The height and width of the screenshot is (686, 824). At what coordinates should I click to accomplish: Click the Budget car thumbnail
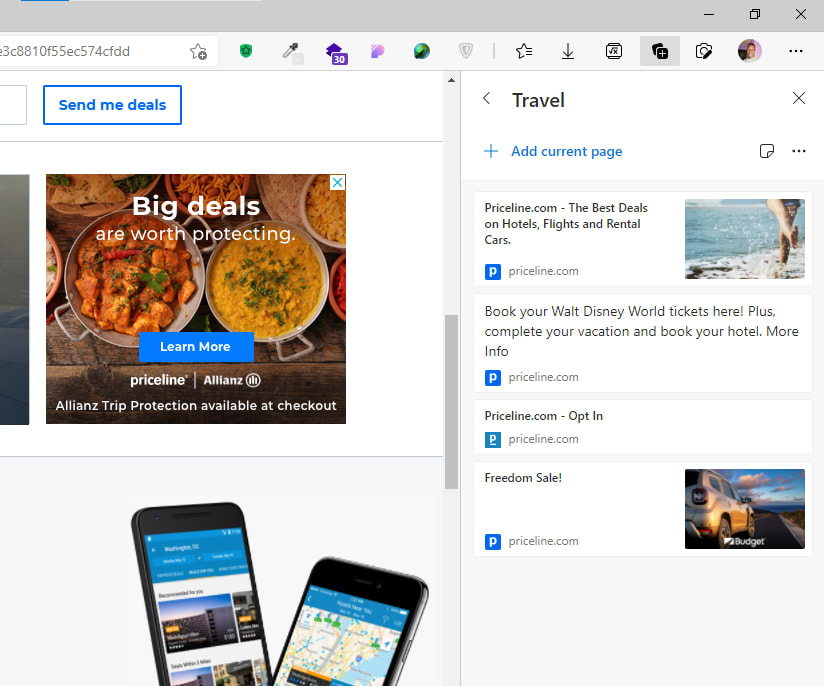(x=745, y=509)
